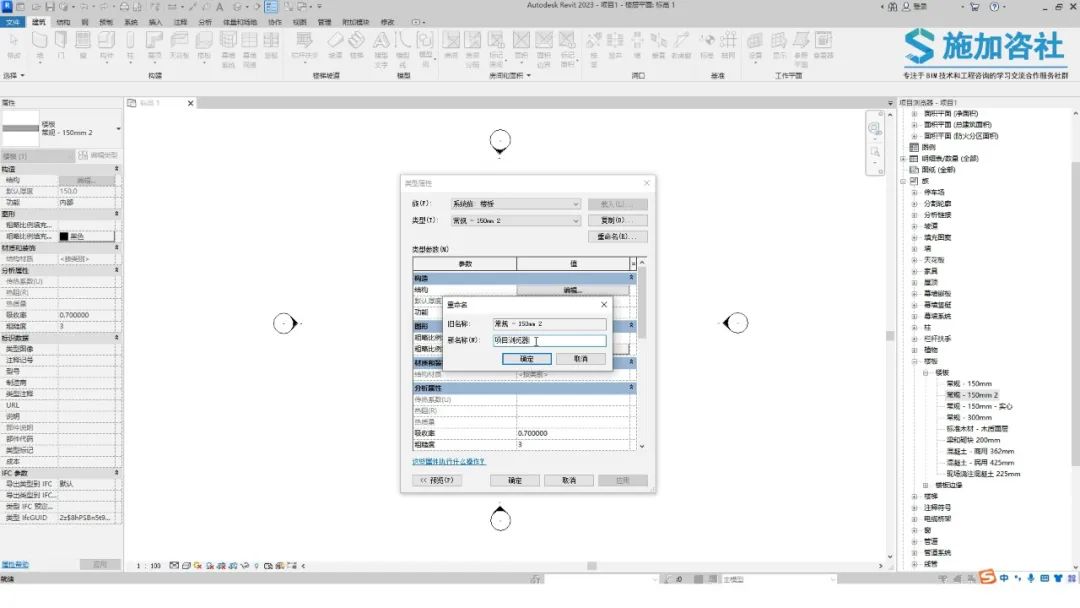Toggle Thin Lines in quick access toolbar
The width and height of the screenshot is (1080, 608).
click(x=271, y=6)
